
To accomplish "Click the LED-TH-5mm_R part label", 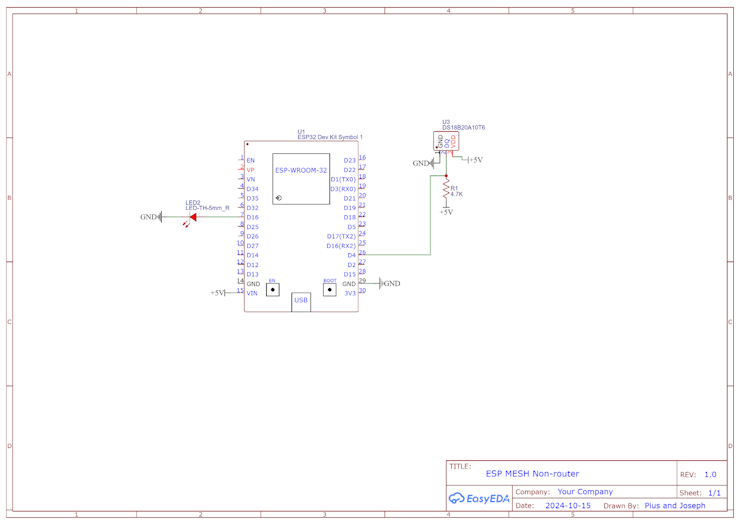I will (207, 208).
